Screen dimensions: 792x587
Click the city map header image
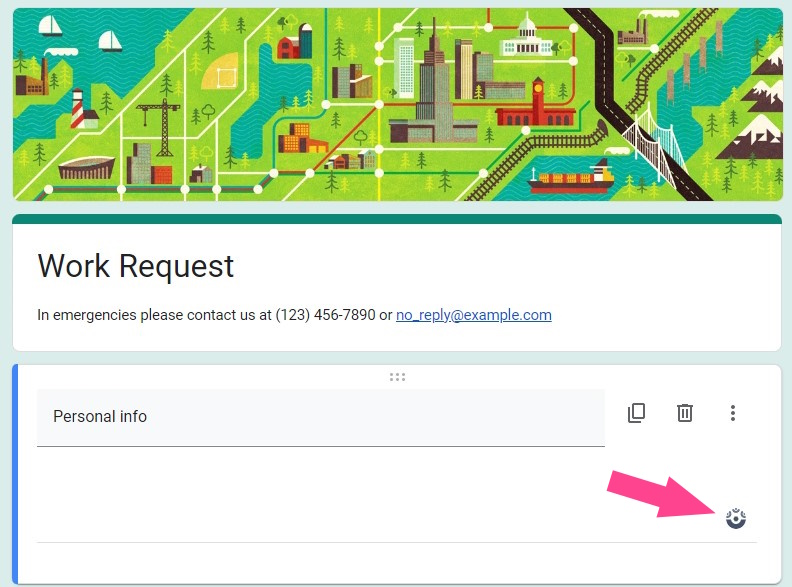click(x=397, y=105)
